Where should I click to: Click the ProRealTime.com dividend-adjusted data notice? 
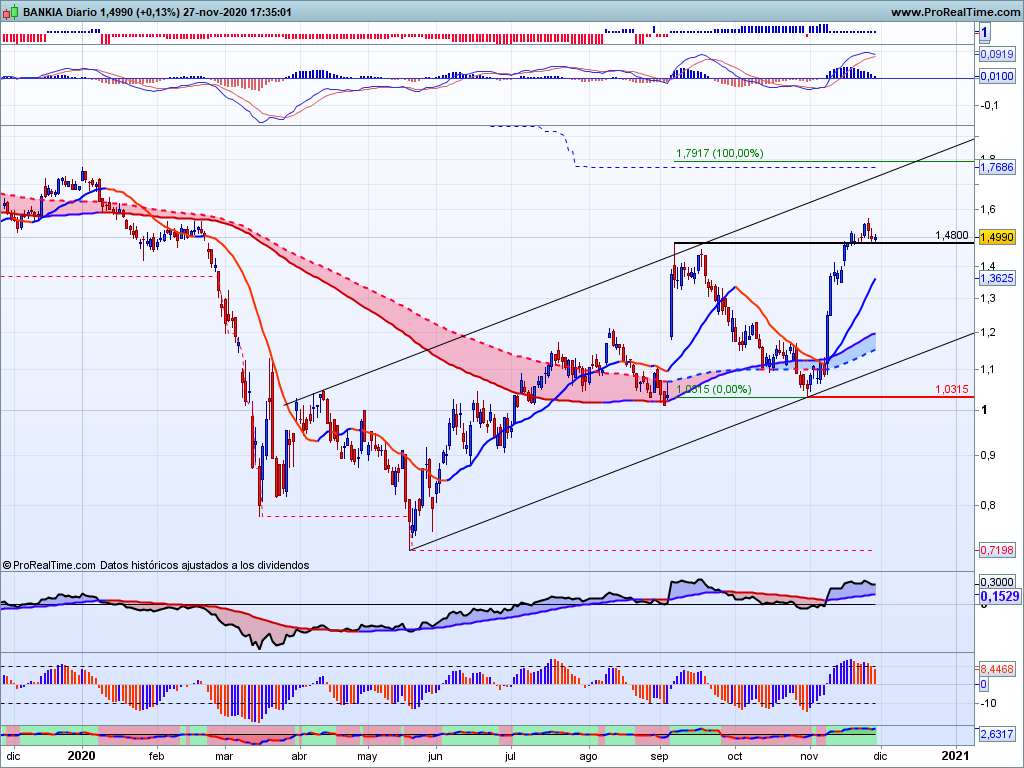[x=155, y=566]
